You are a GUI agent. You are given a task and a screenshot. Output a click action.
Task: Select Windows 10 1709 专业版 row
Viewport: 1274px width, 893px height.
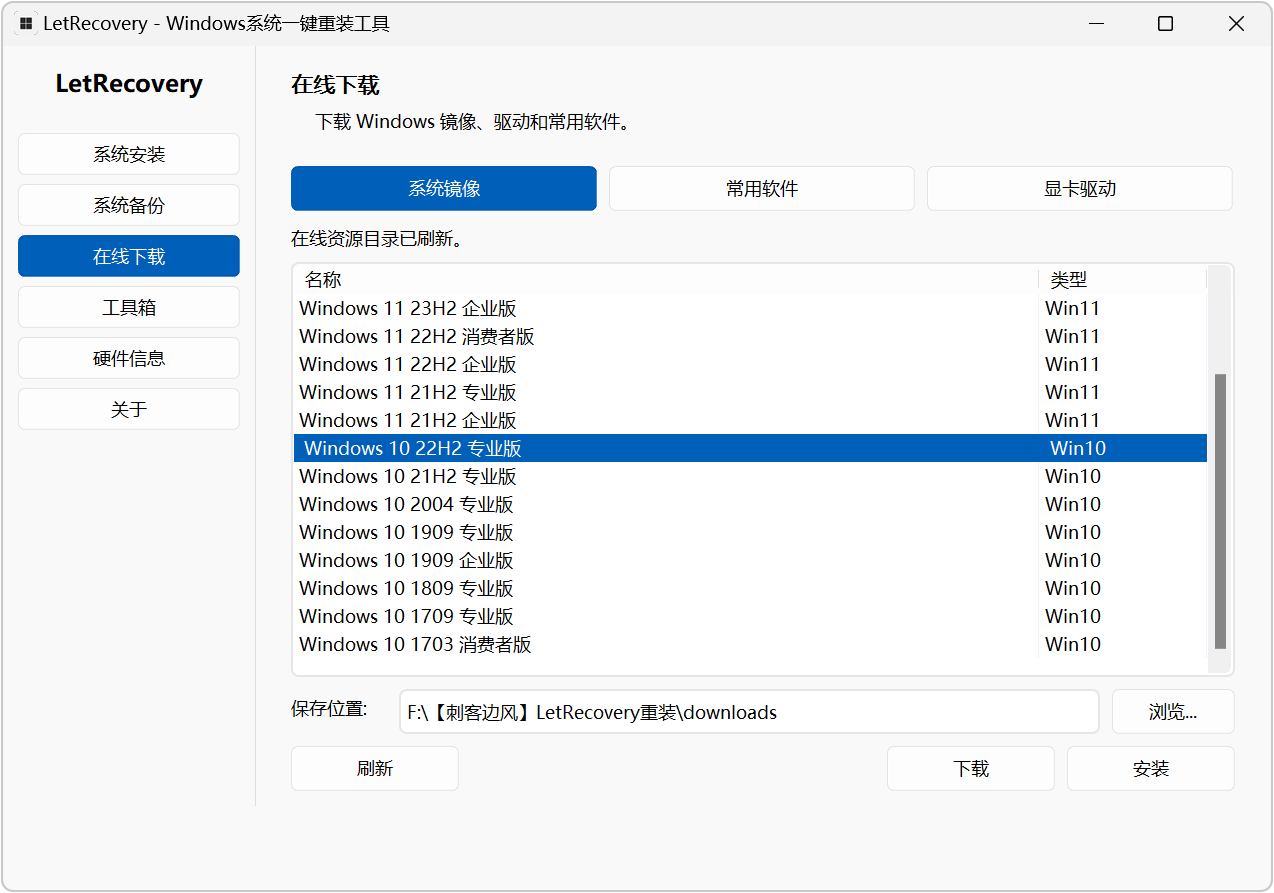click(750, 616)
